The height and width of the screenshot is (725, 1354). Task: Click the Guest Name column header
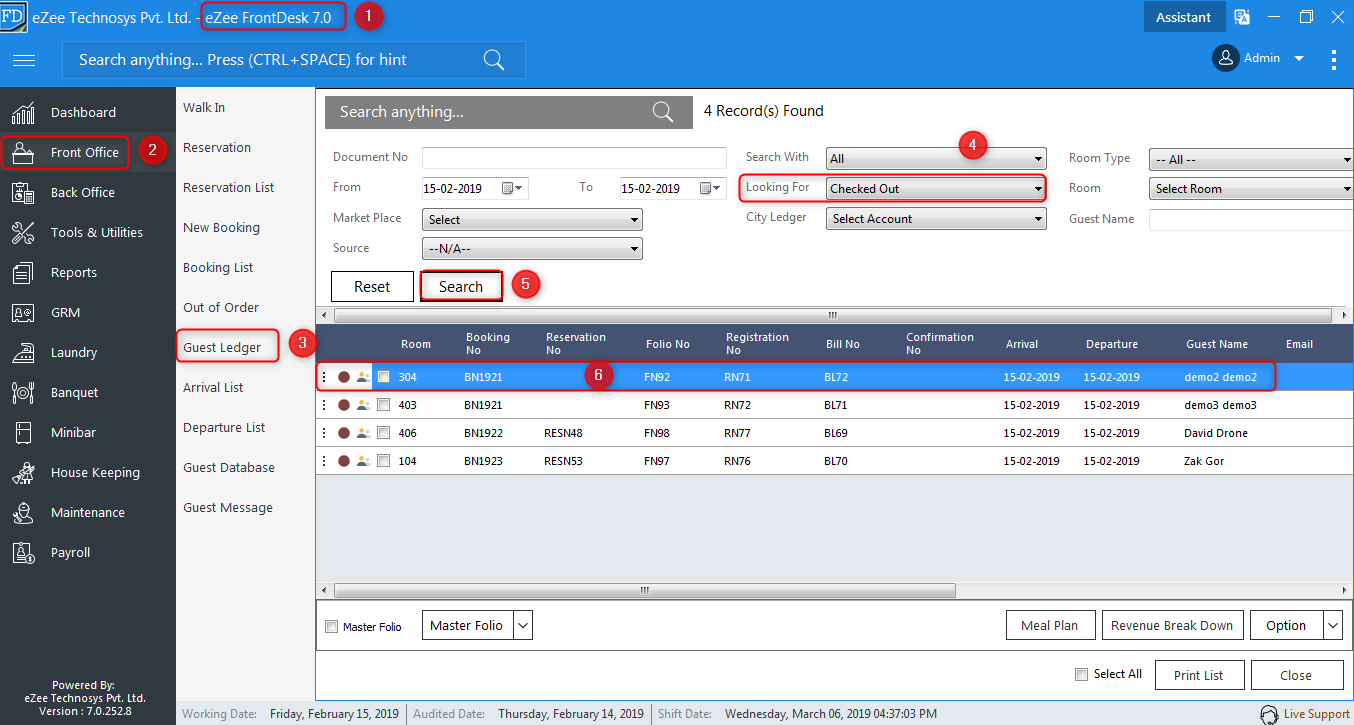pos(1217,344)
